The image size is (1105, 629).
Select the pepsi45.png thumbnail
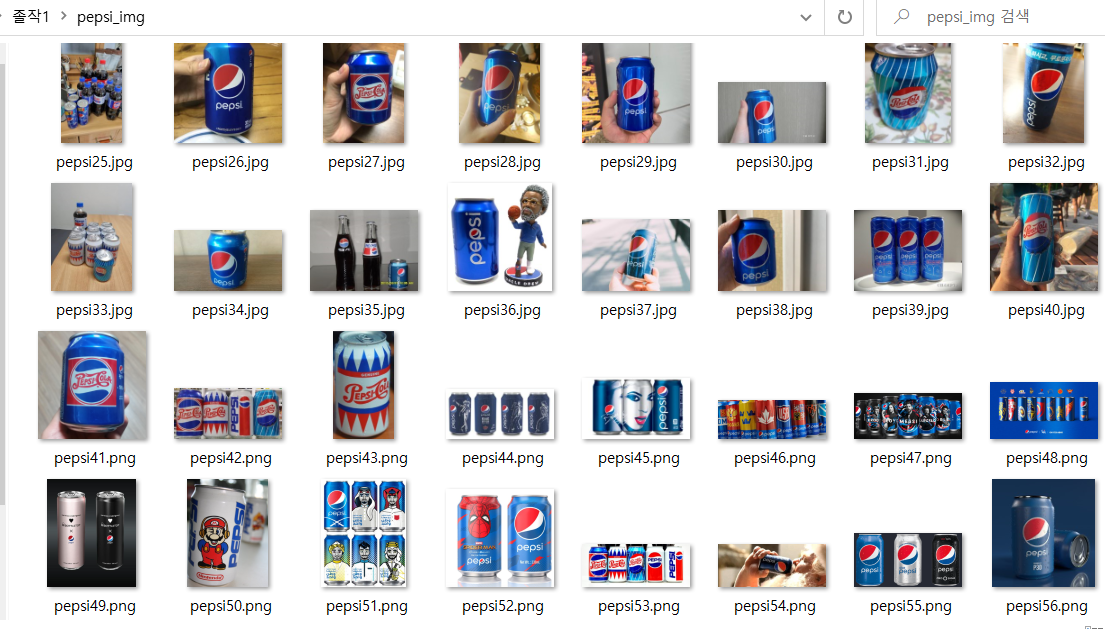pos(636,409)
